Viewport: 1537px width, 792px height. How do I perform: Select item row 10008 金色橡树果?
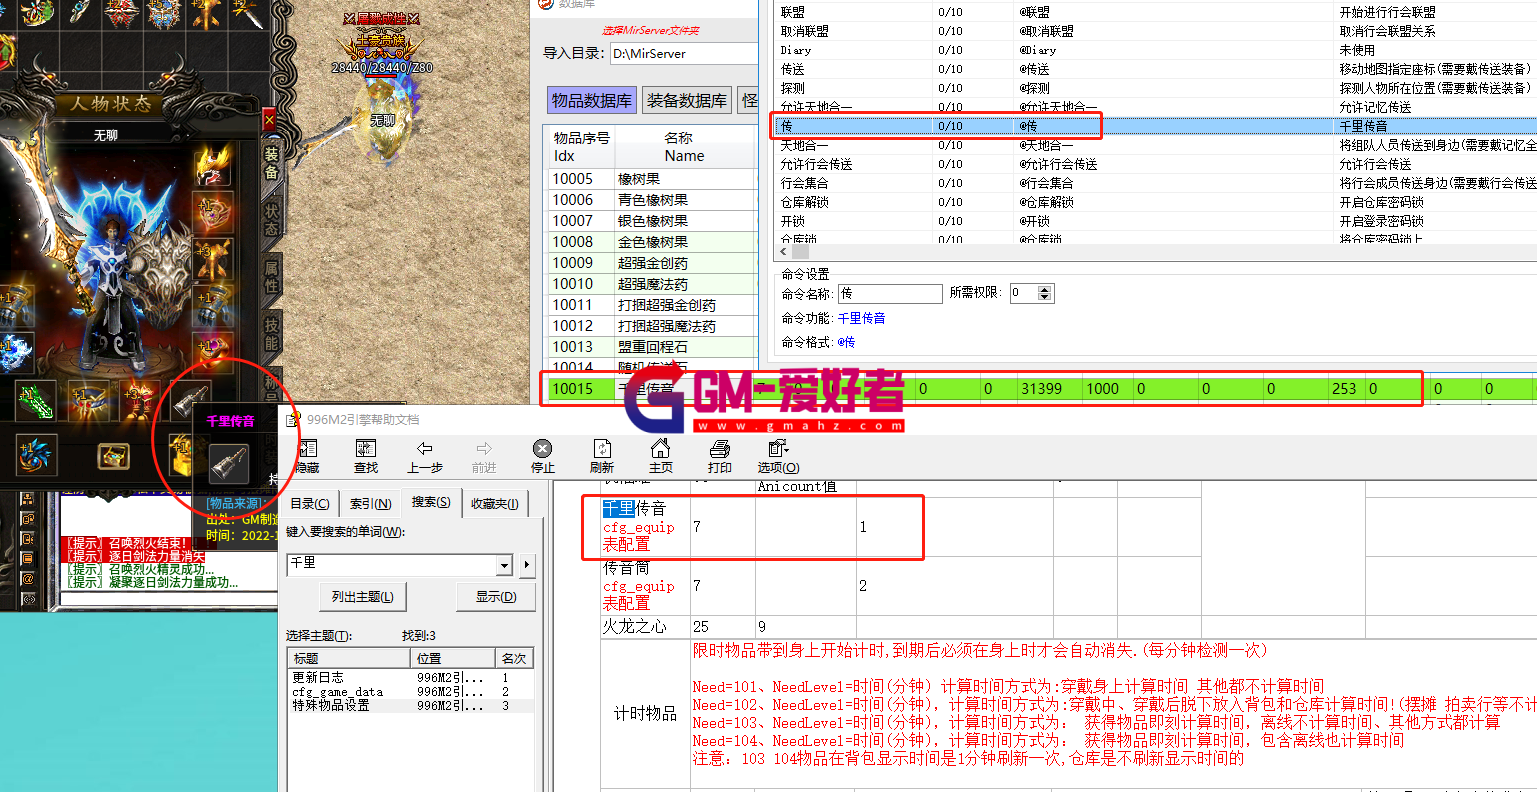652,242
